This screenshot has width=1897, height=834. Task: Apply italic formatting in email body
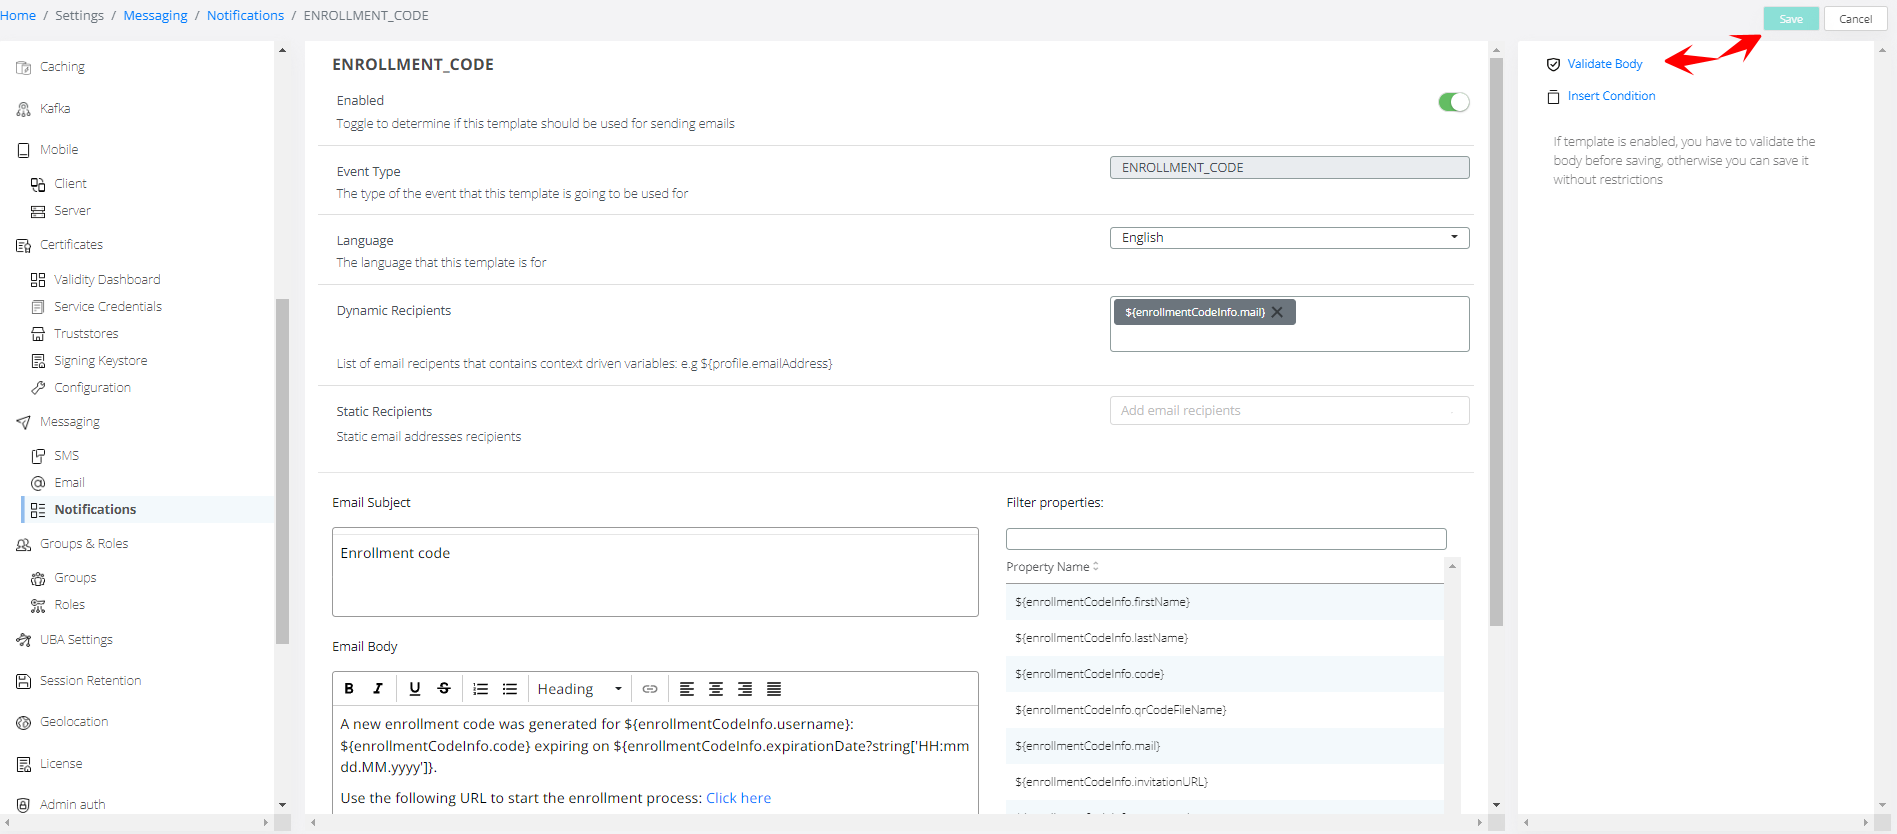point(378,688)
